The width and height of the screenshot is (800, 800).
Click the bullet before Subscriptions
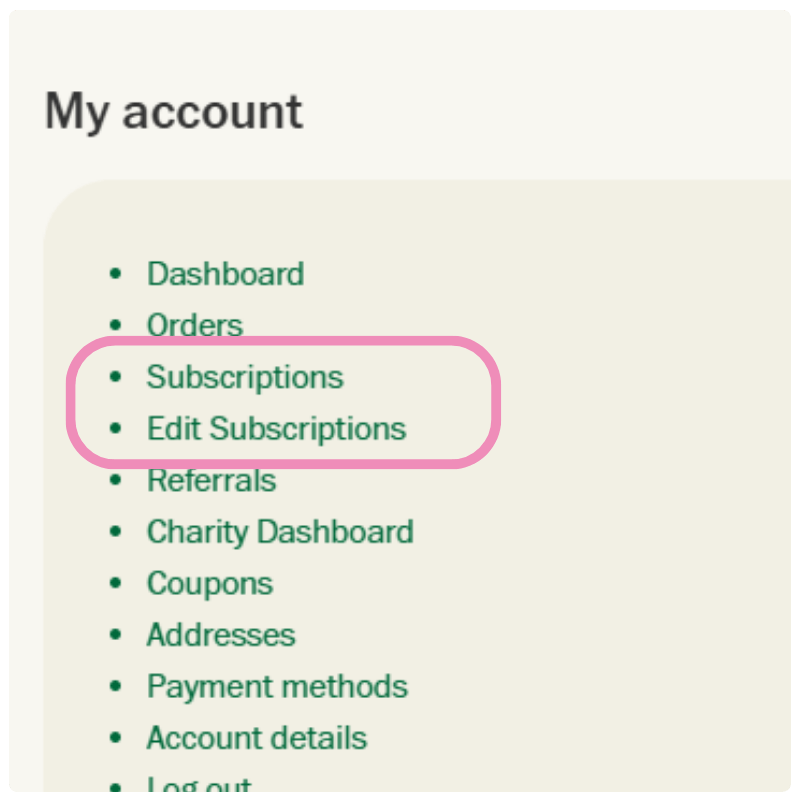[x=116, y=377]
